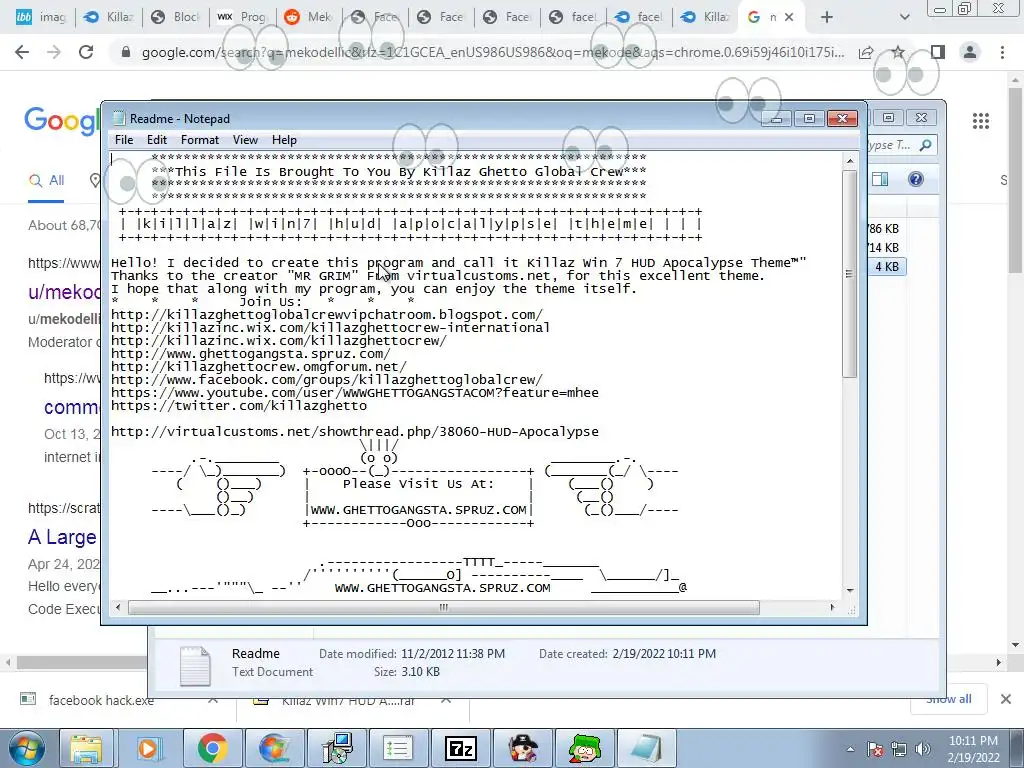Toggle Explorer preview pane icon
This screenshot has width=1024, height=768.
[x=880, y=179]
